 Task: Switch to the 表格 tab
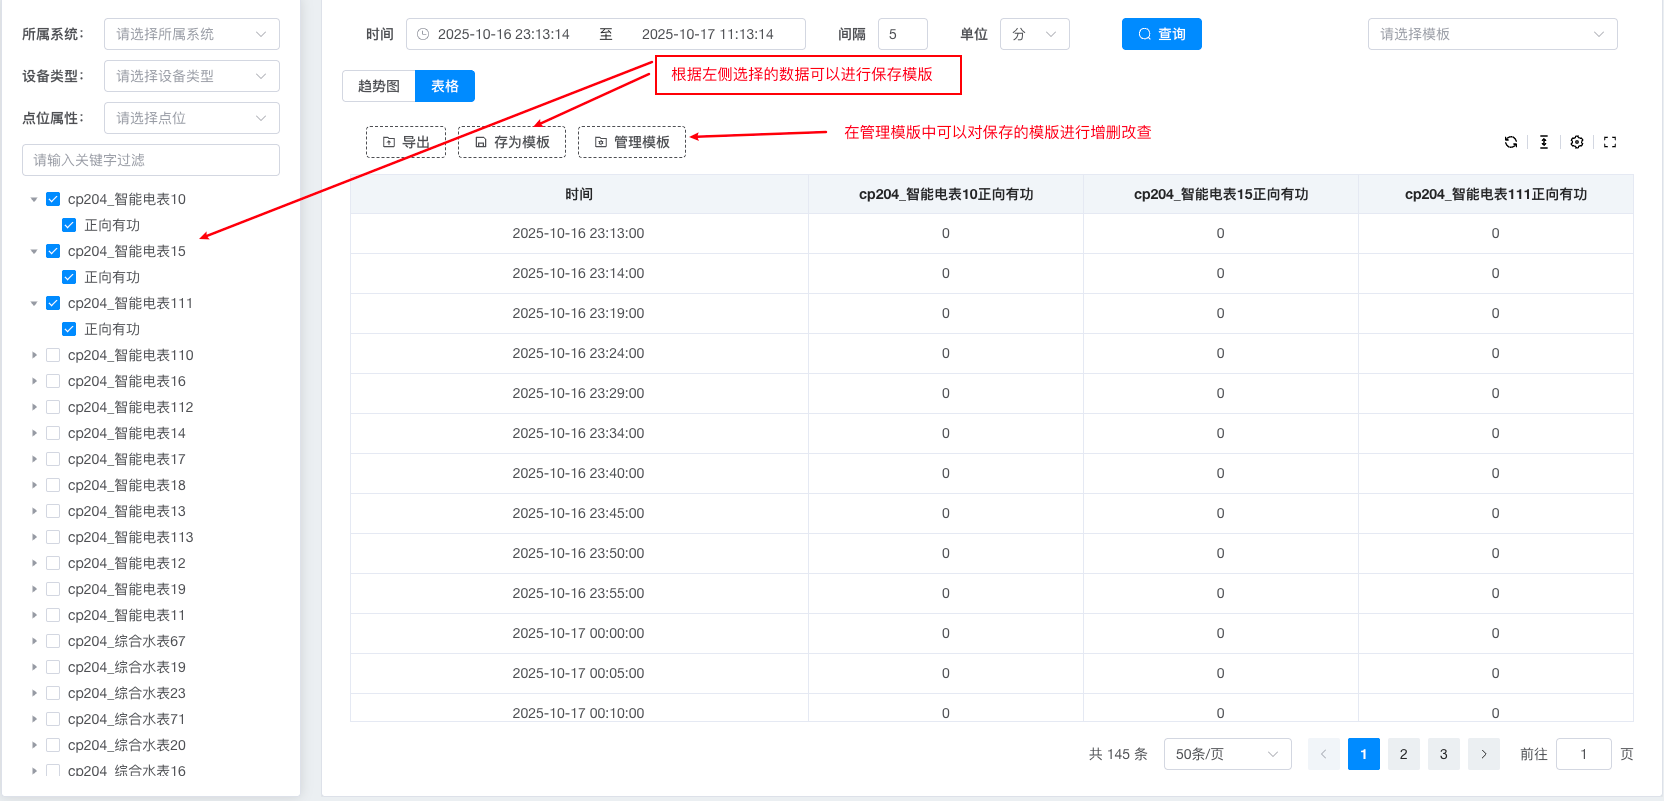[445, 86]
